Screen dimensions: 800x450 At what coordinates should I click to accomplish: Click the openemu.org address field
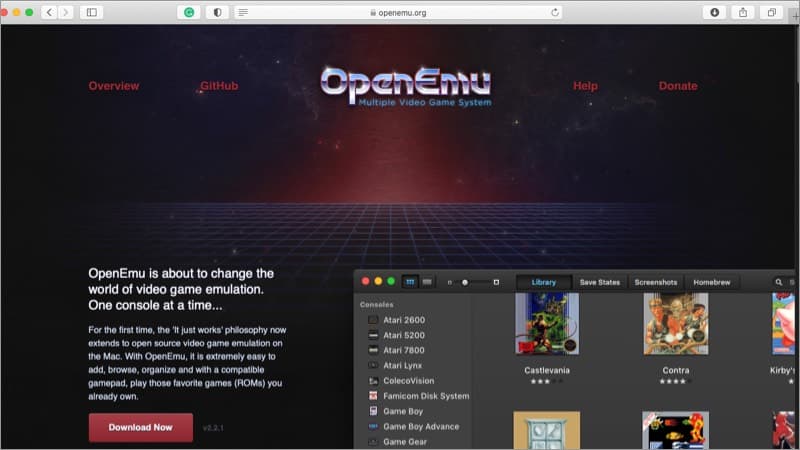click(x=398, y=12)
